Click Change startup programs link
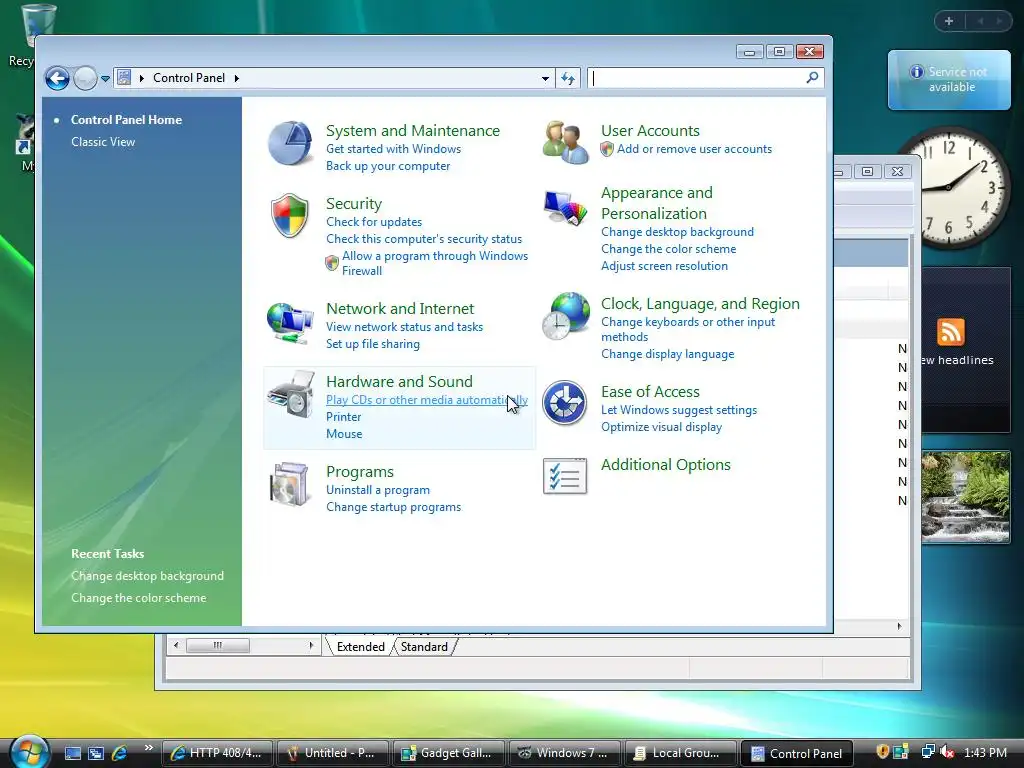 tap(394, 507)
